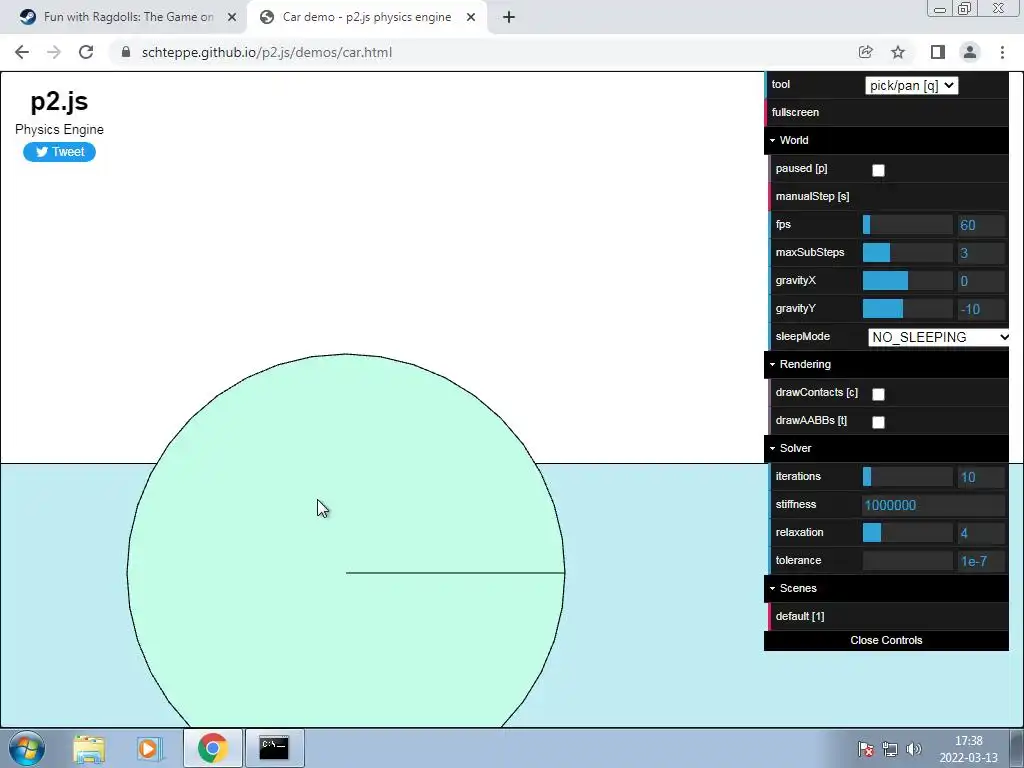Collapse the Scenes section
Image resolution: width=1024 pixels, height=768 pixels.
point(886,588)
